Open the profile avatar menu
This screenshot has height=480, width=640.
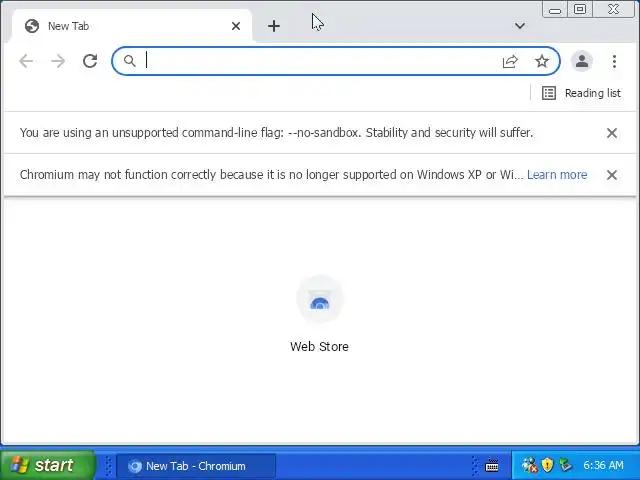click(582, 61)
